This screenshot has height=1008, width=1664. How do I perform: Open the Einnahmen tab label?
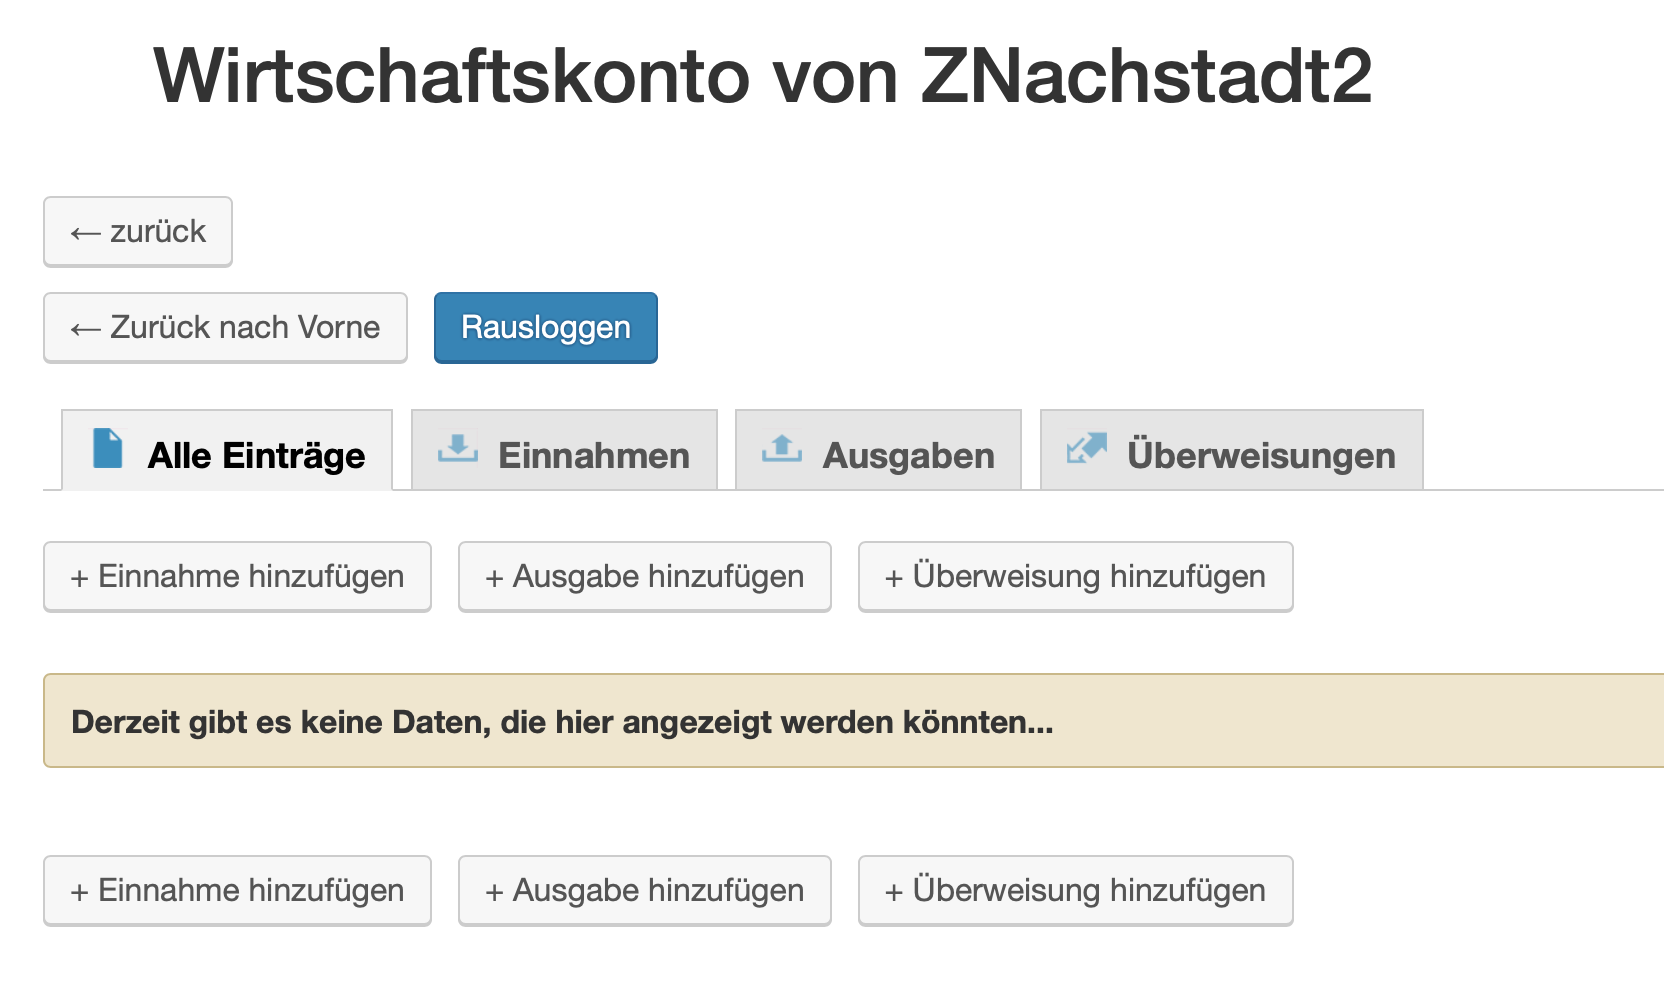pos(594,456)
